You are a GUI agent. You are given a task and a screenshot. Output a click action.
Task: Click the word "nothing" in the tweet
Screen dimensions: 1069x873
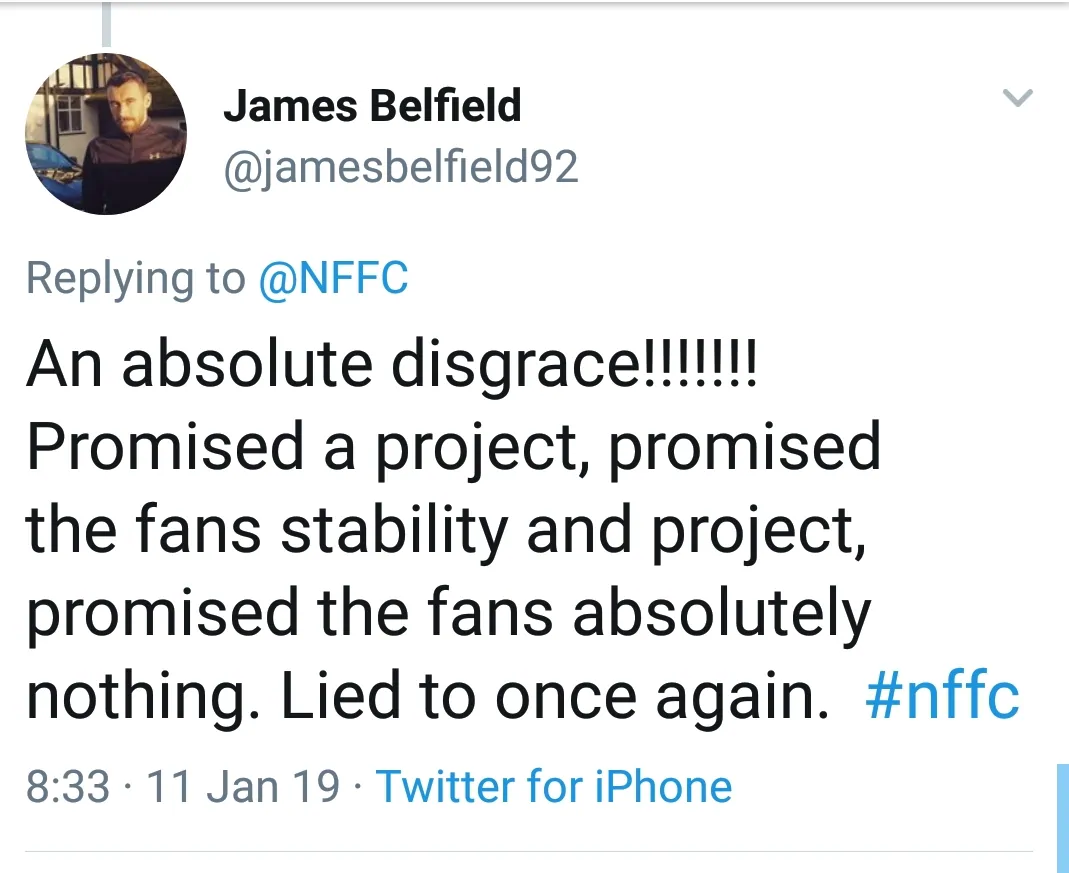click(140, 695)
